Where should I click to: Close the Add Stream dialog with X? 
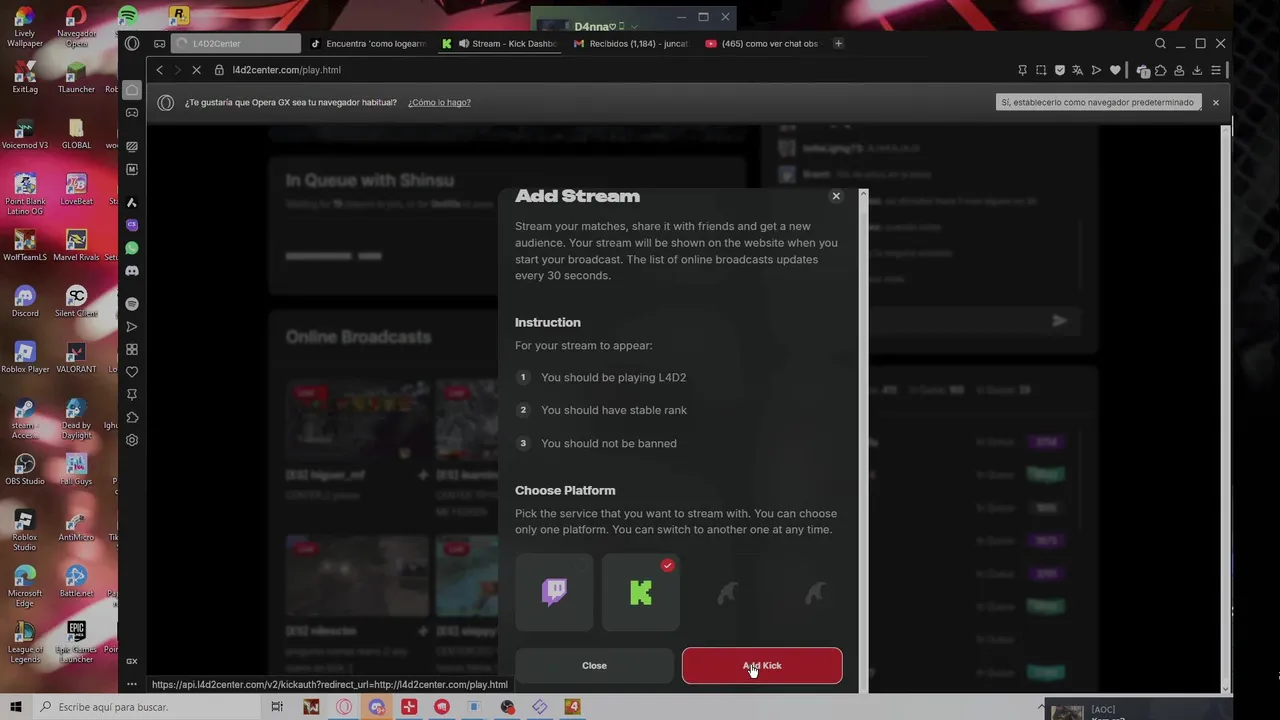[836, 196]
